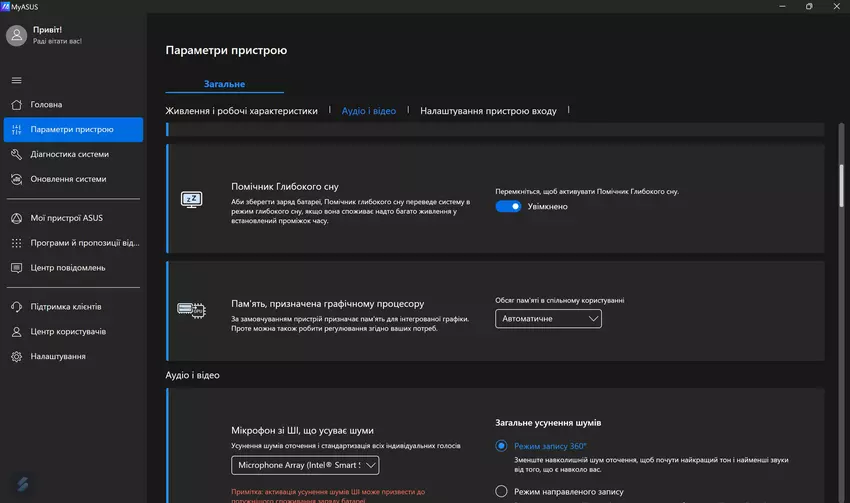Open Налаштування пристрою входу section
The width and height of the screenshot is (850, 503).
(x=488, y=111)
